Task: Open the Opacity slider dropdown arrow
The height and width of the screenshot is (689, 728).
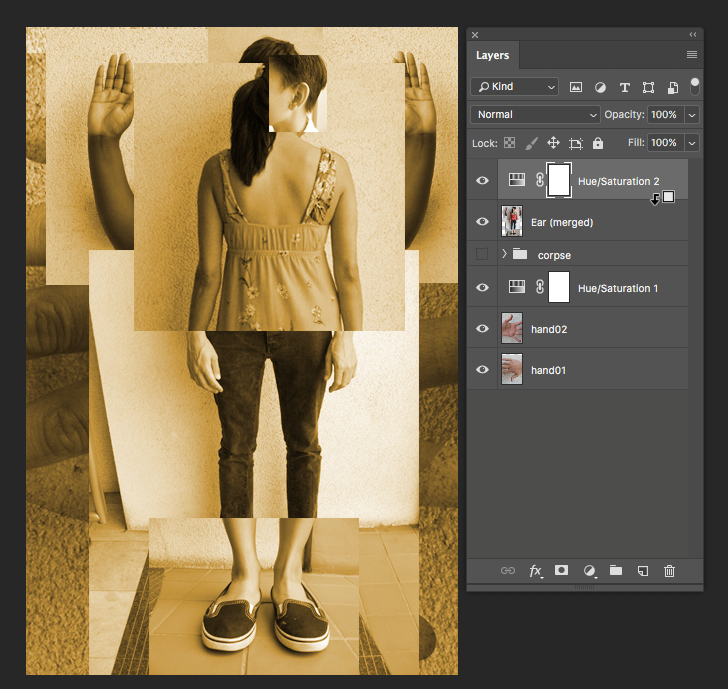Action: point(692,115)
